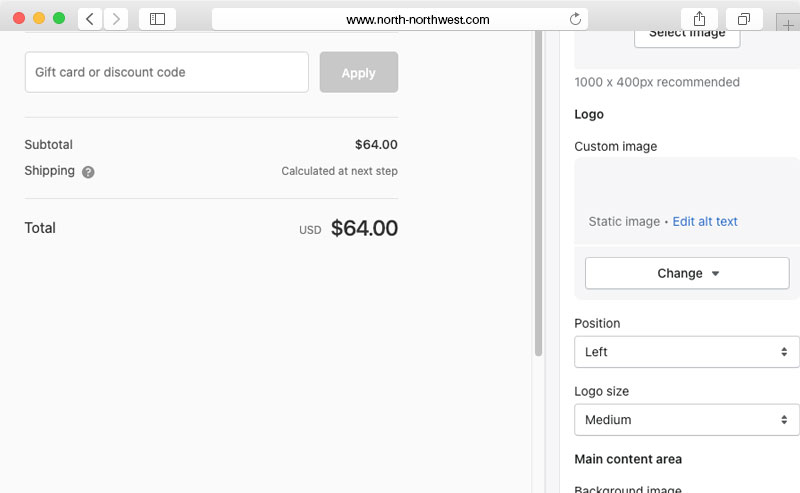Viewport: 800px width, 493px height.
Task: Click the address bar showing www.north-northwest.com
Action: 400,19
